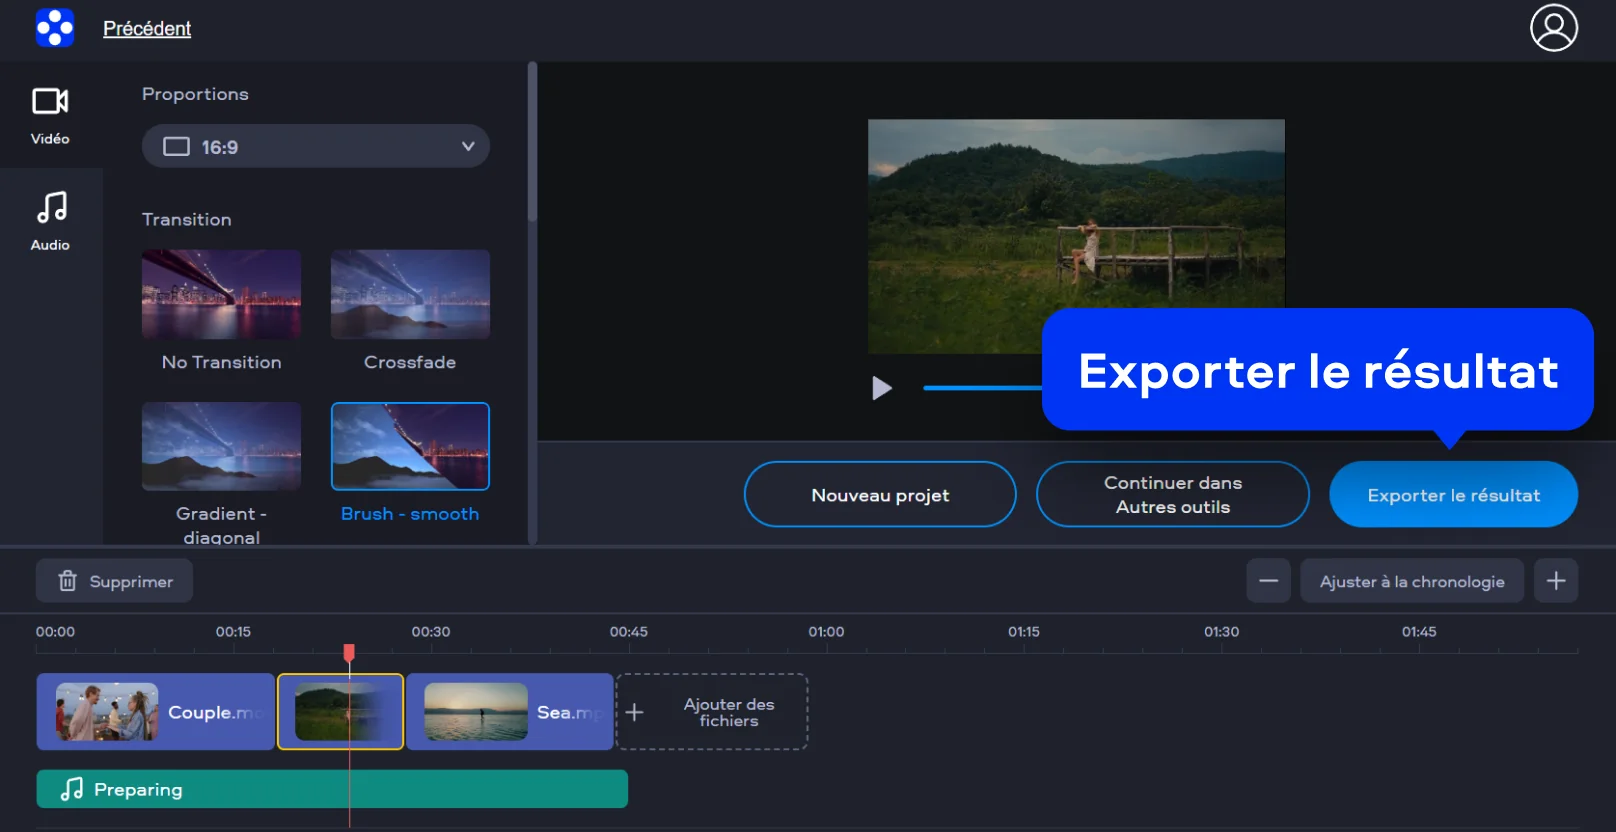Pick the Brush - smooth transition
This screenshot has width=1616, height=832.
410,447
